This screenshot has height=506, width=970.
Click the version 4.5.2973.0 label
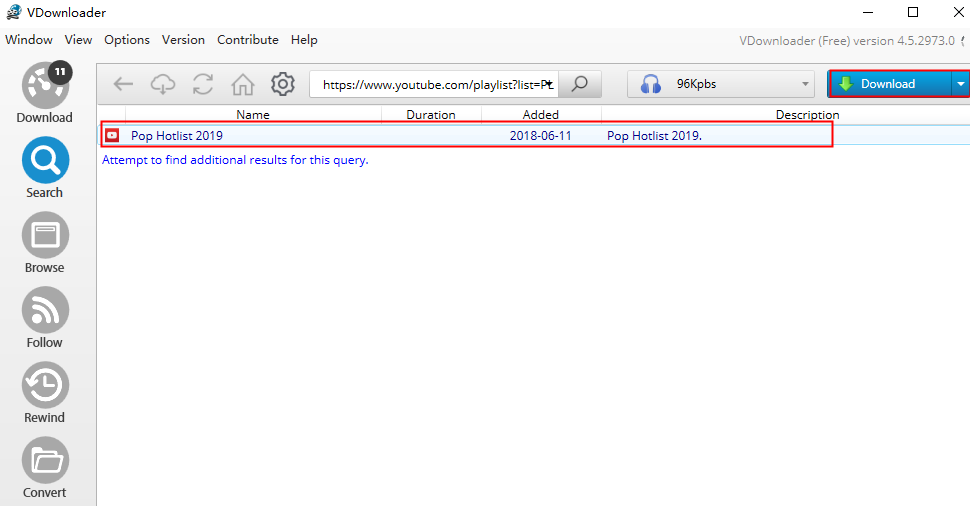pyautogui.click(x=847, y=41)
